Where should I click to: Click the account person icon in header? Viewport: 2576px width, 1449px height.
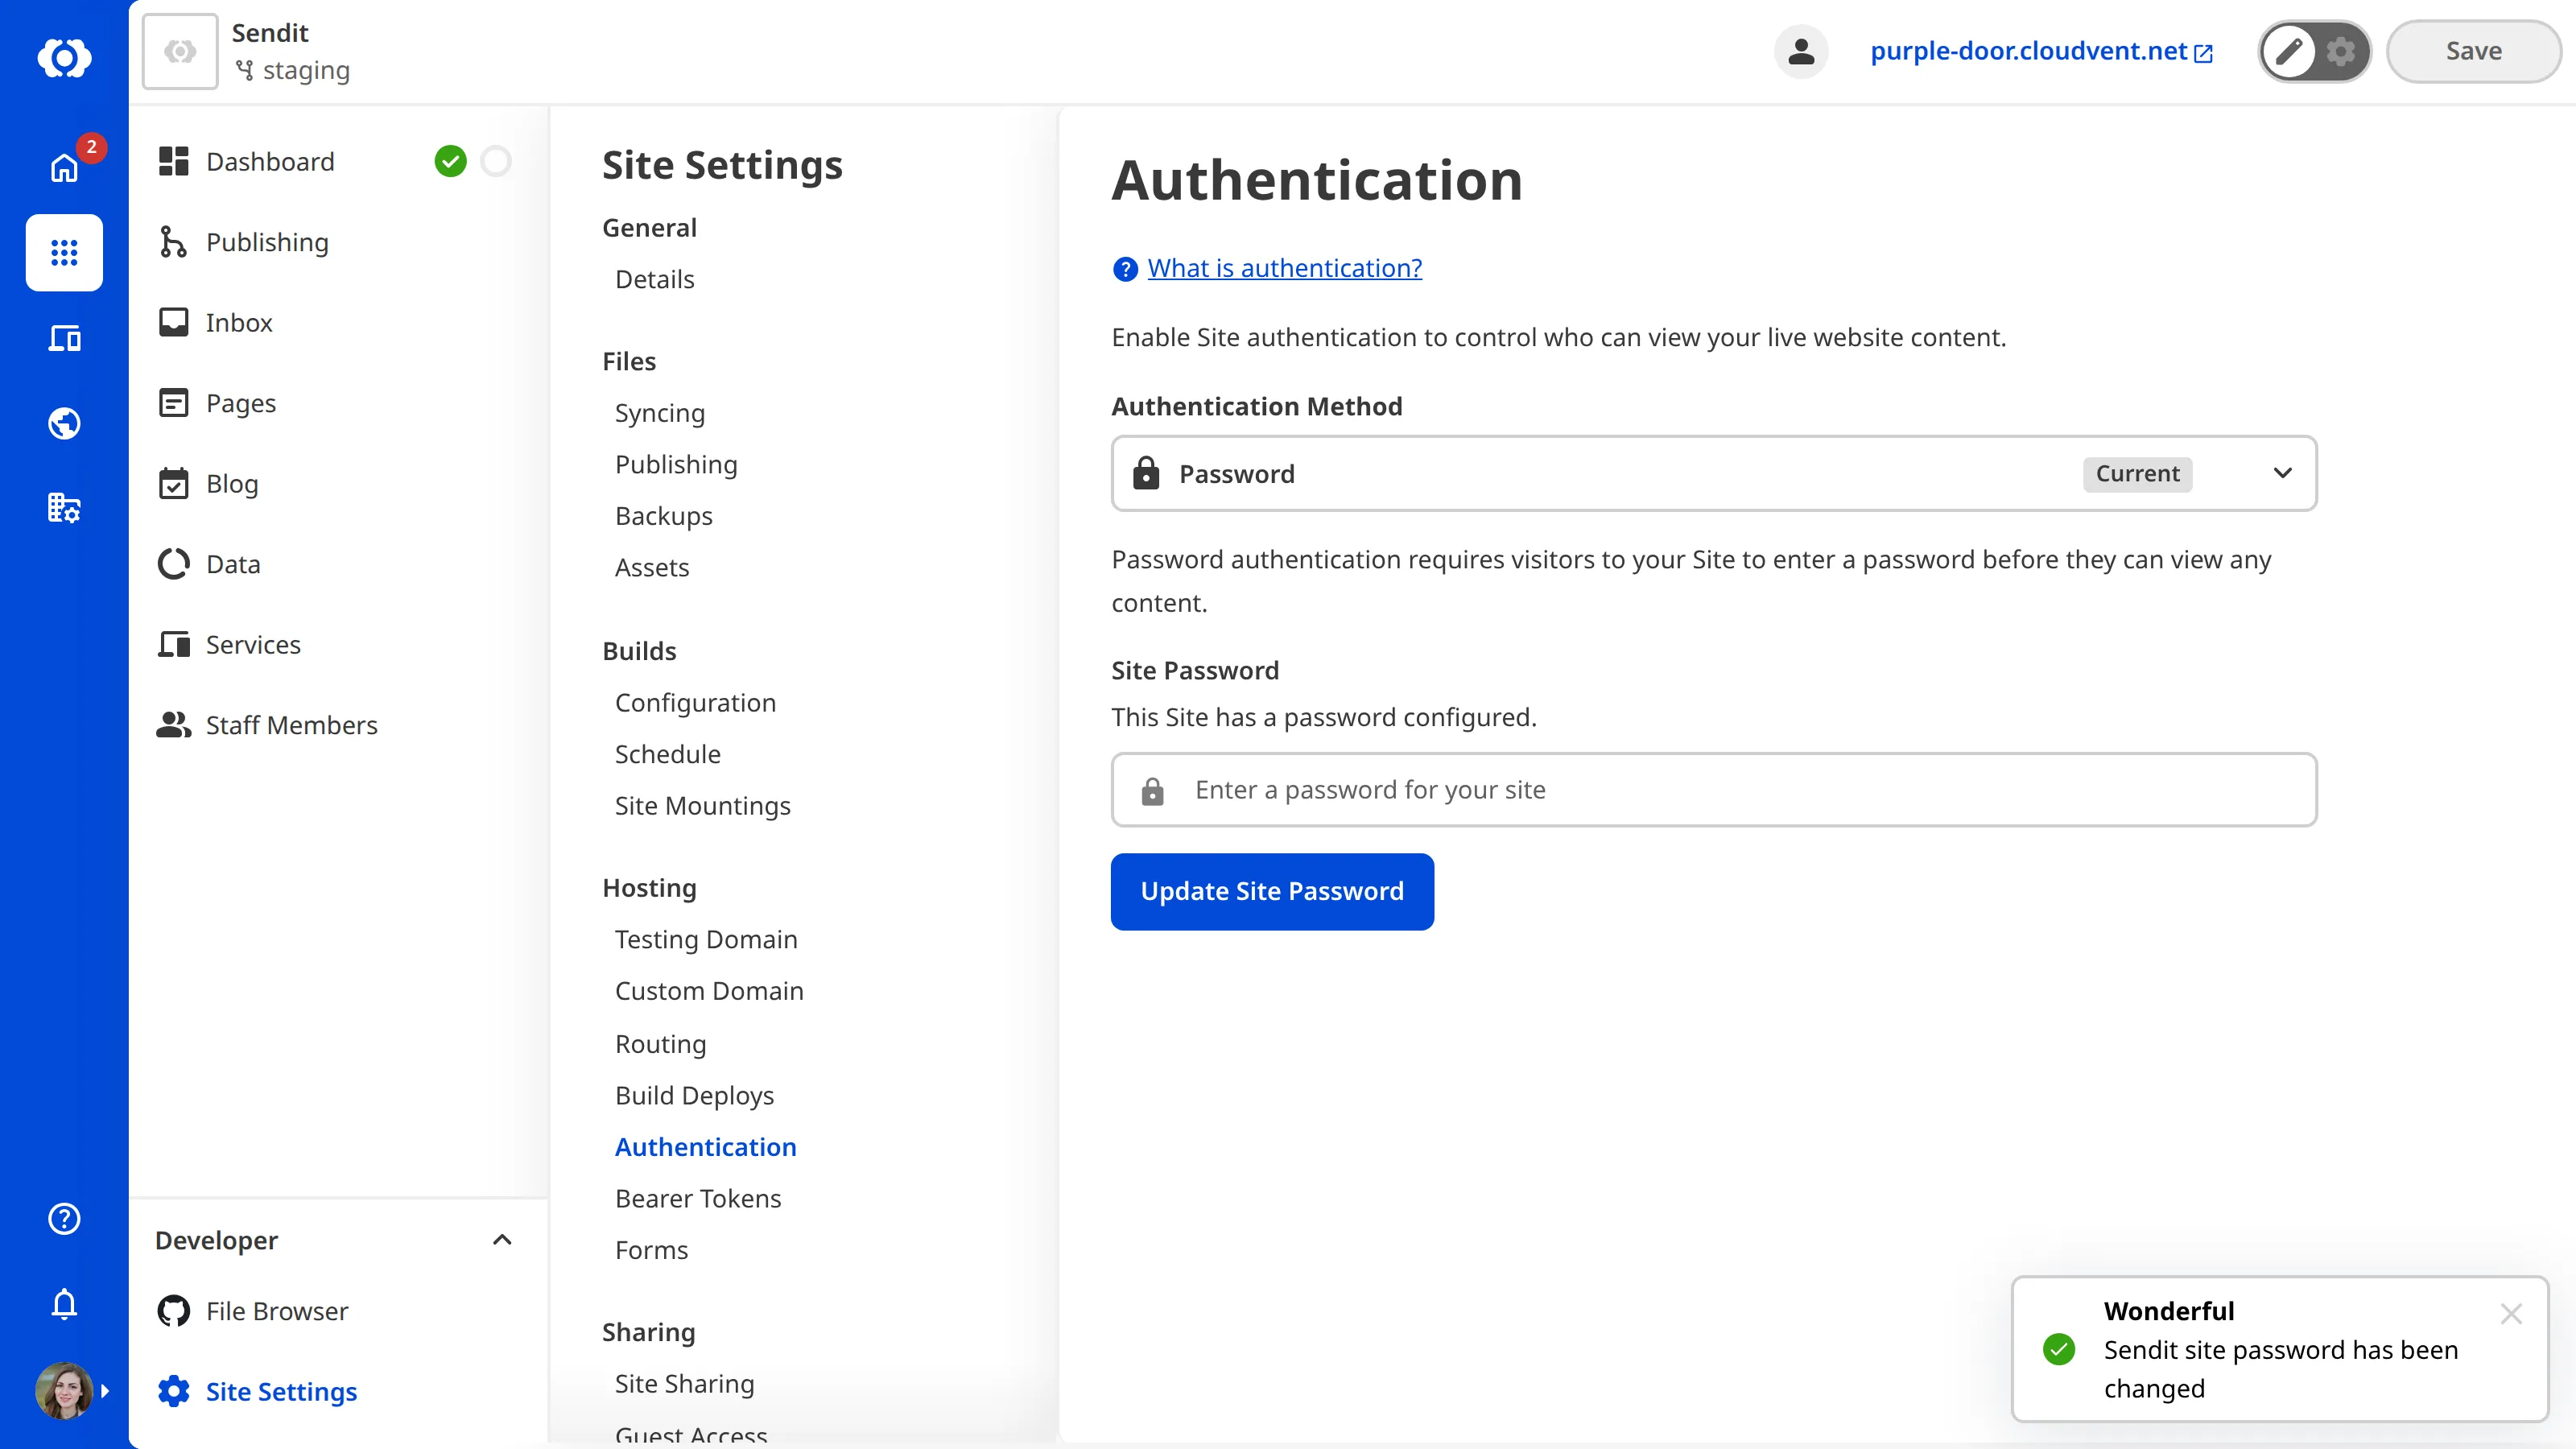click(1801, 51)
